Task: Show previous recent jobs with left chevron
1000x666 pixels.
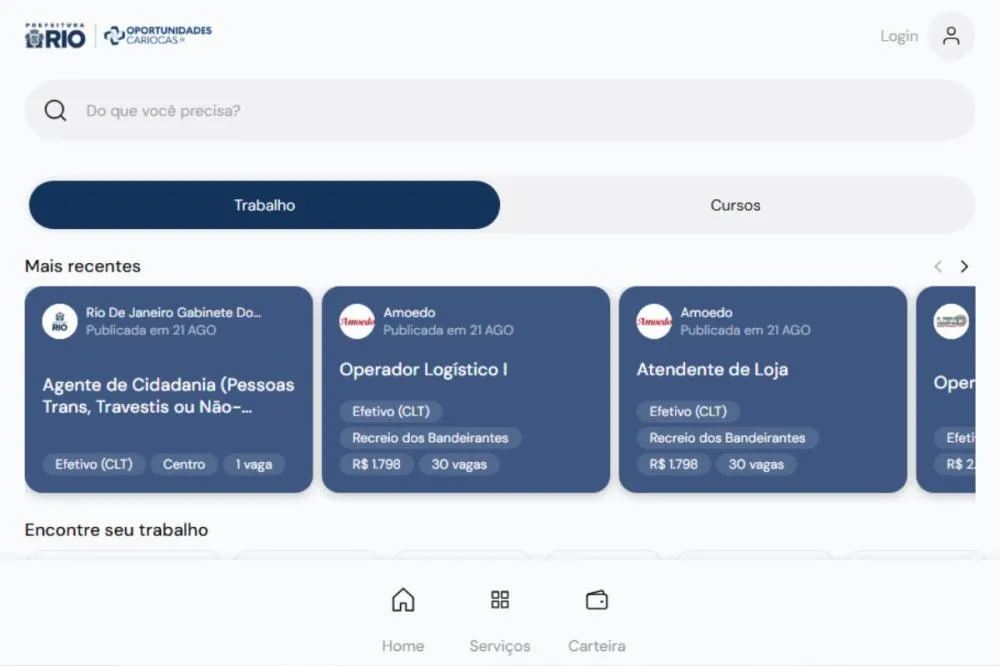Action: coord(938,266)
